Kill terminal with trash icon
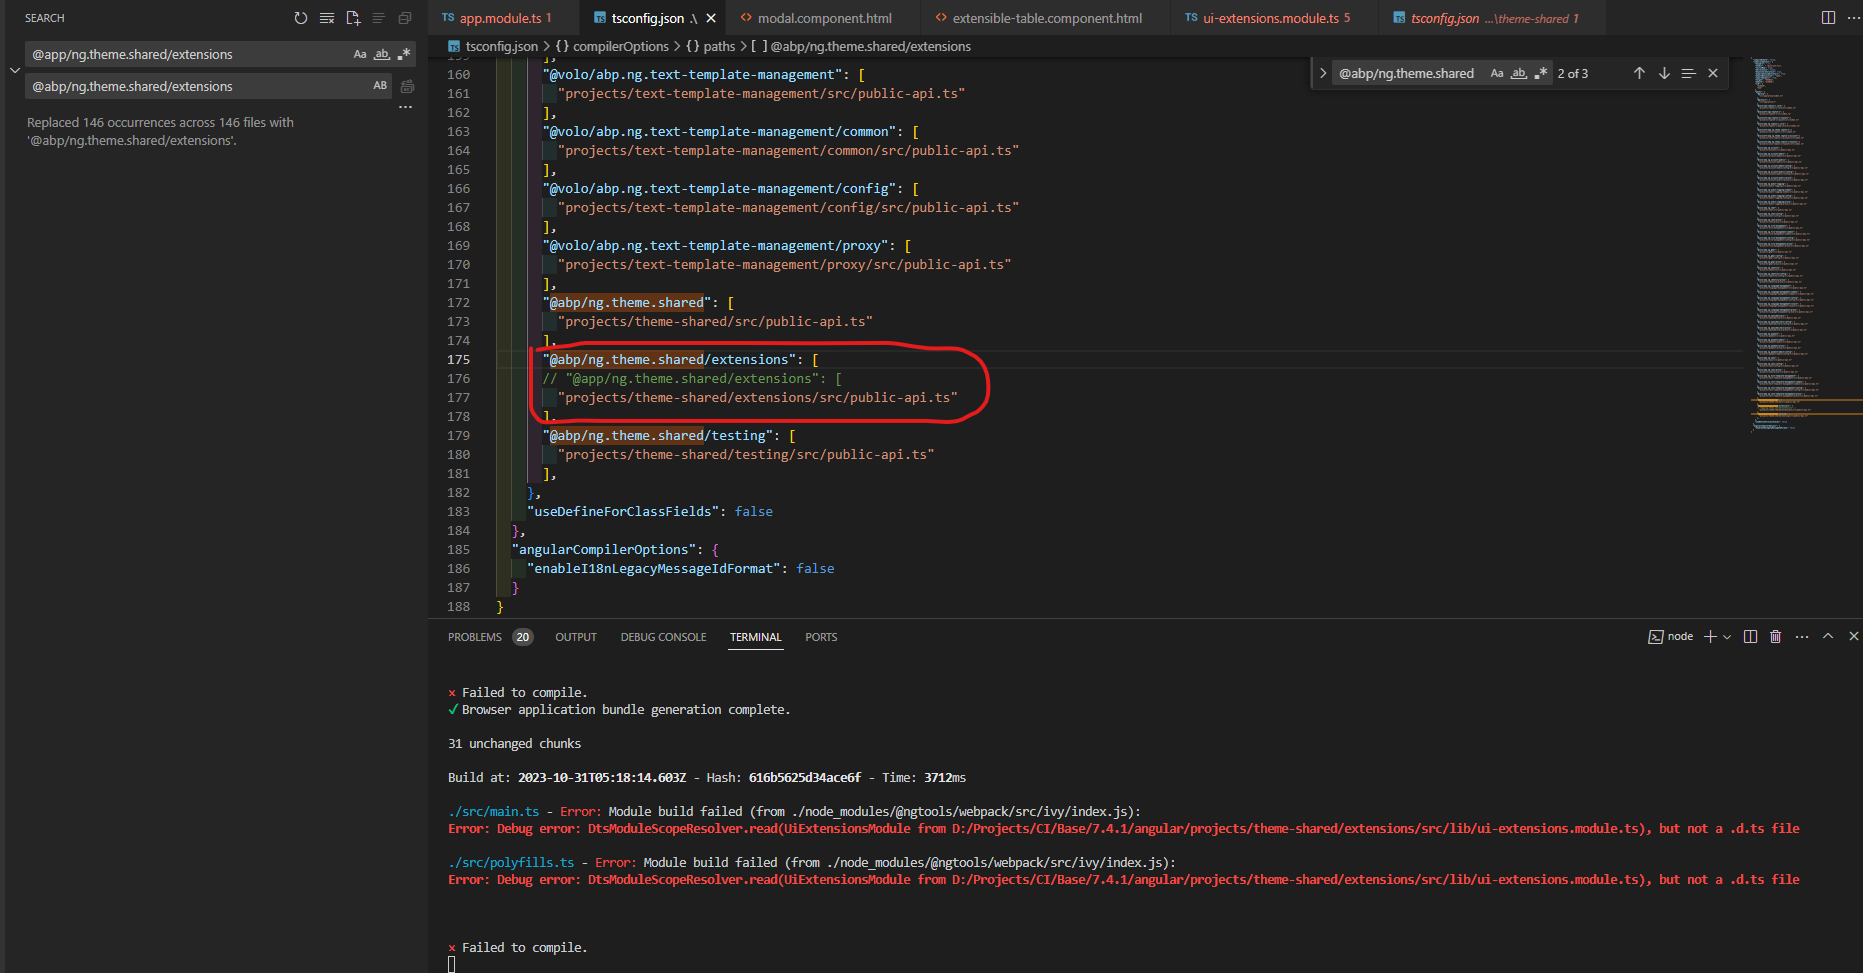Viewport: 1863px width, 973px height. coord(1776,637)
